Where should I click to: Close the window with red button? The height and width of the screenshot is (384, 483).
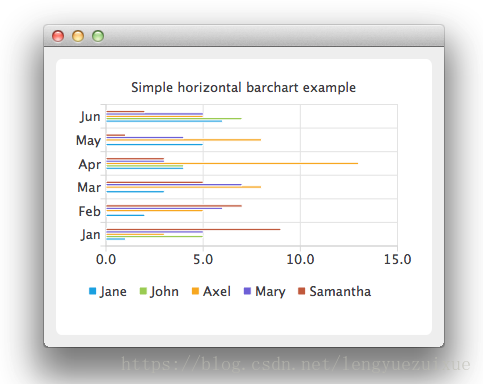tap(58, 36)
